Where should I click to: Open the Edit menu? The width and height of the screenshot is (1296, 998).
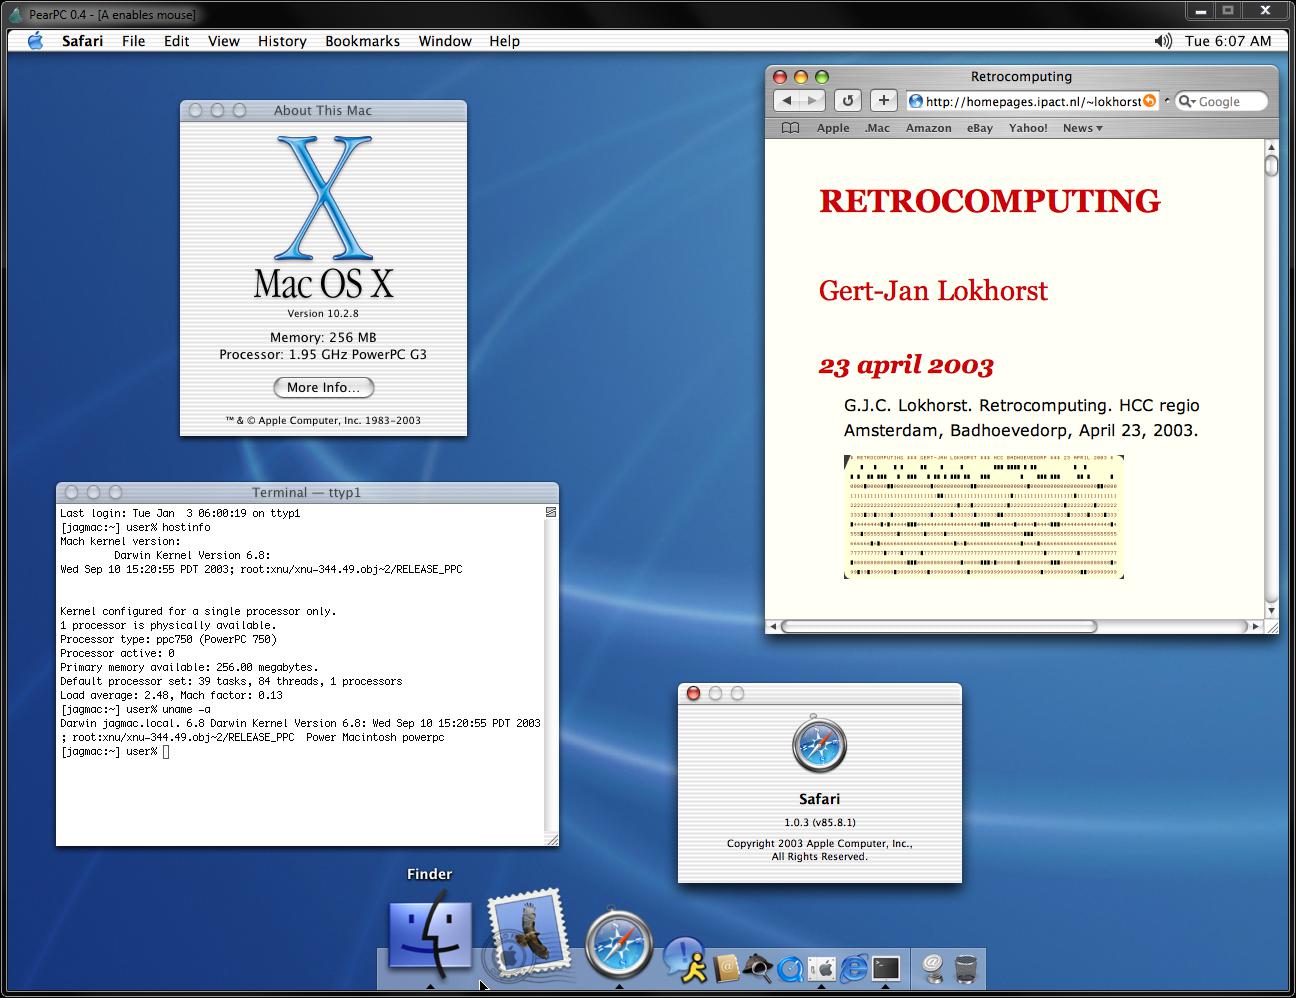coord(177,41)
